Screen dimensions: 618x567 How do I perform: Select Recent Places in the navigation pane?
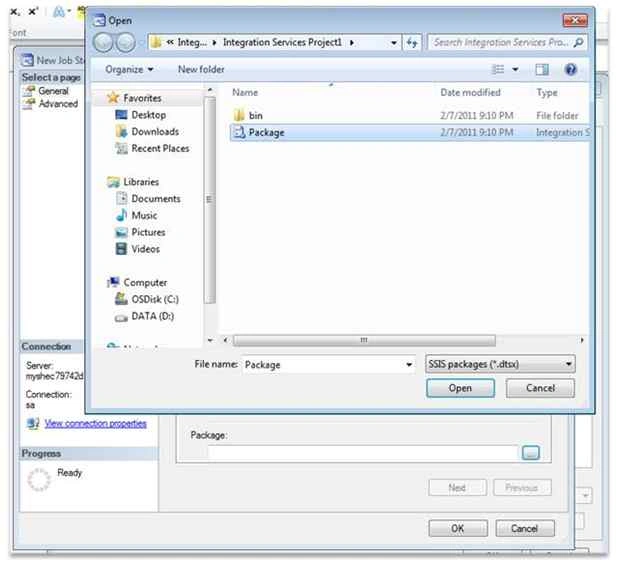[x=160, y=149]
